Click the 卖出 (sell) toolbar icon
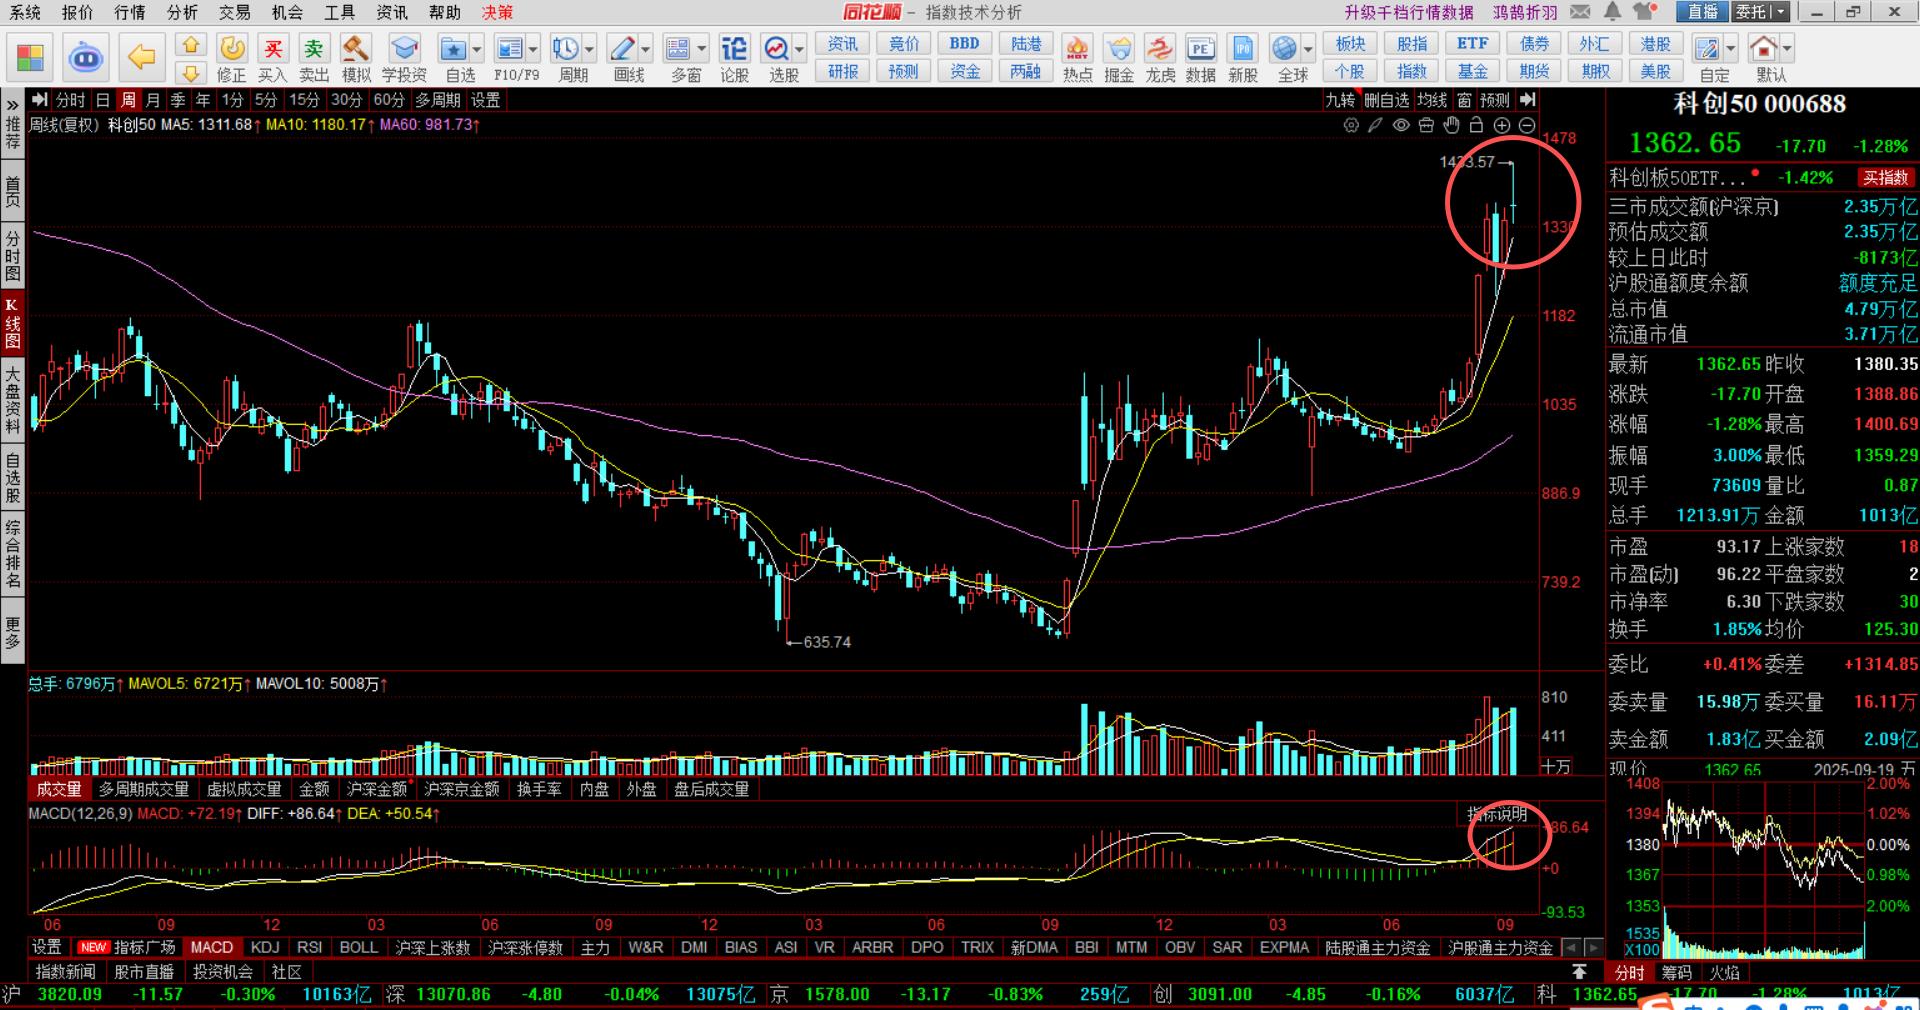 (x=314, y=57)
